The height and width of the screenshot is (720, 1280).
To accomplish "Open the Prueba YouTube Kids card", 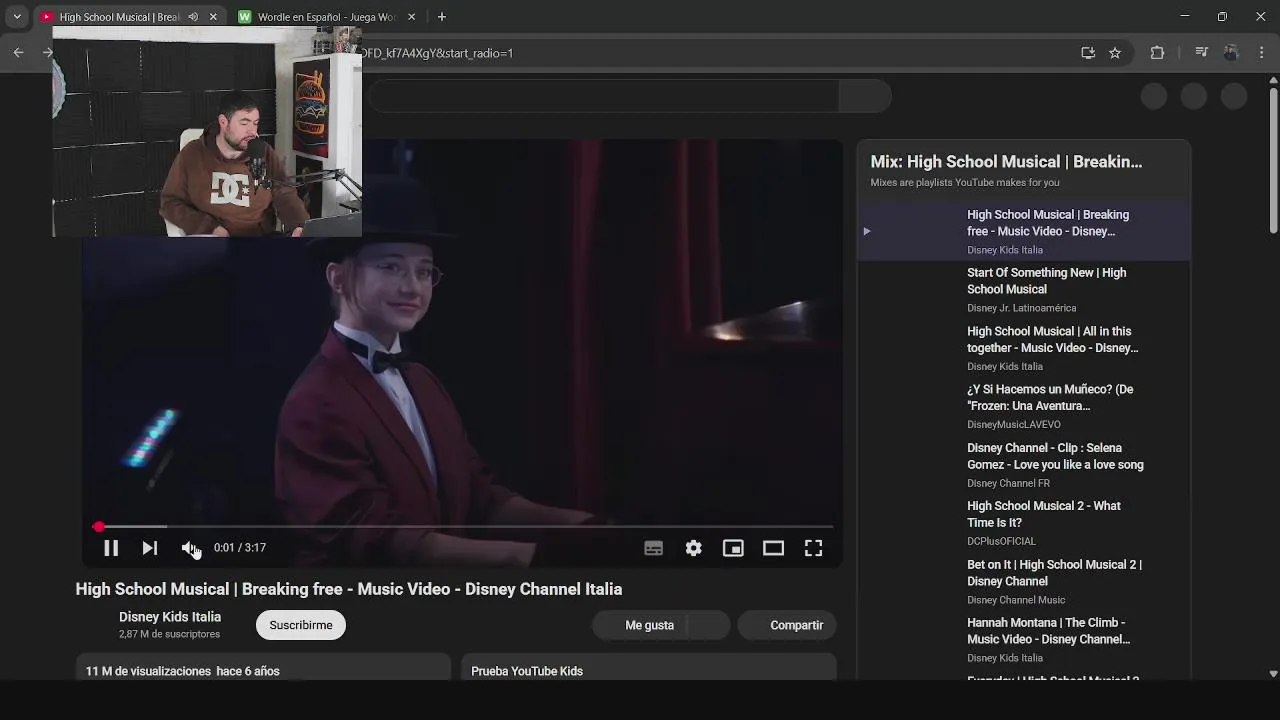I will point(648,668).
